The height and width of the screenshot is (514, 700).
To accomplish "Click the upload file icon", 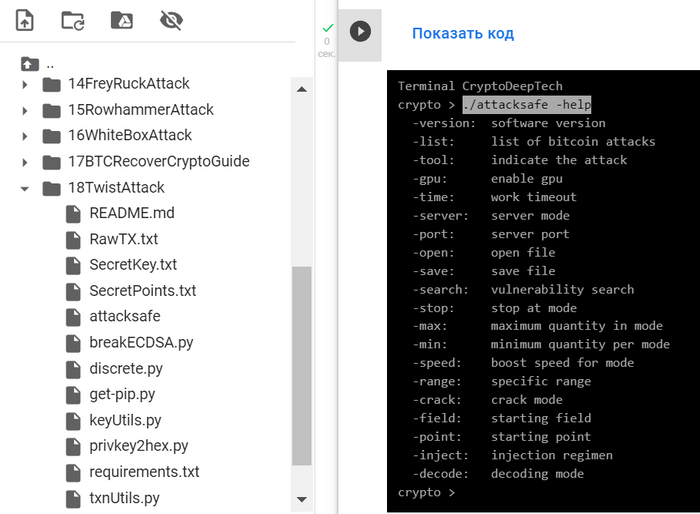I will (x=25, y=21).
